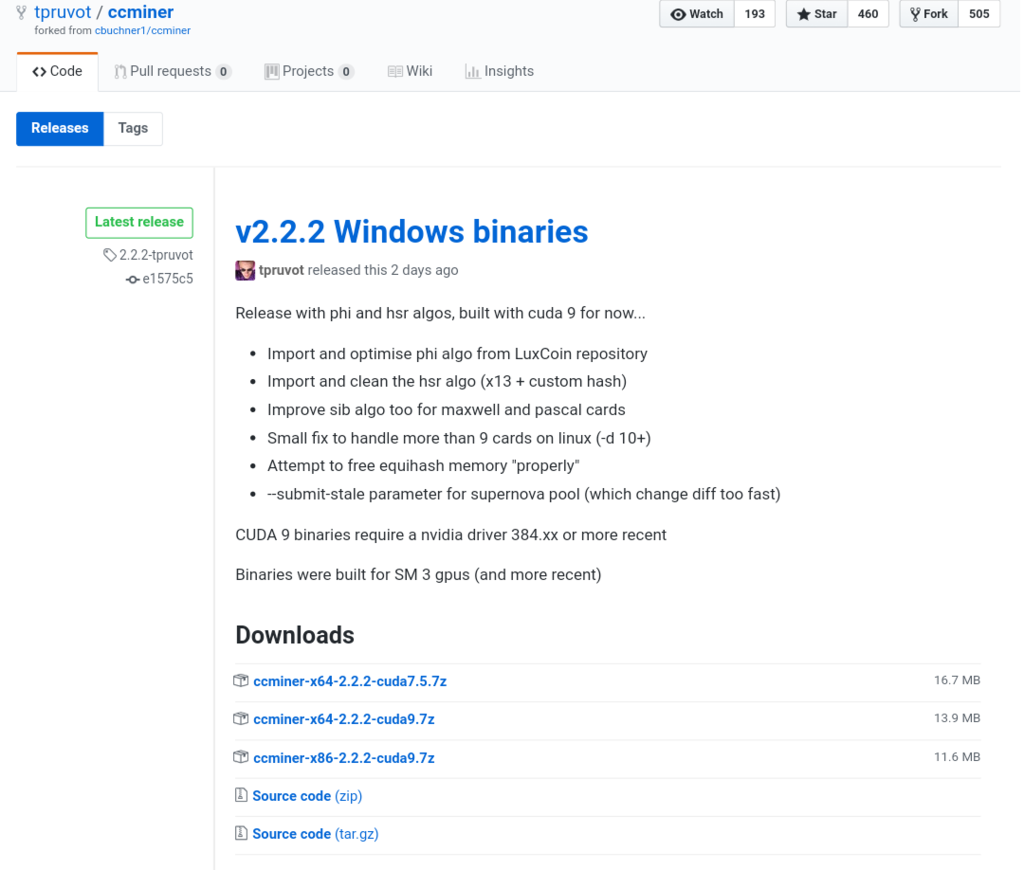
Task: Click 'released this 2 days ago' text
Action: (383, 270)
